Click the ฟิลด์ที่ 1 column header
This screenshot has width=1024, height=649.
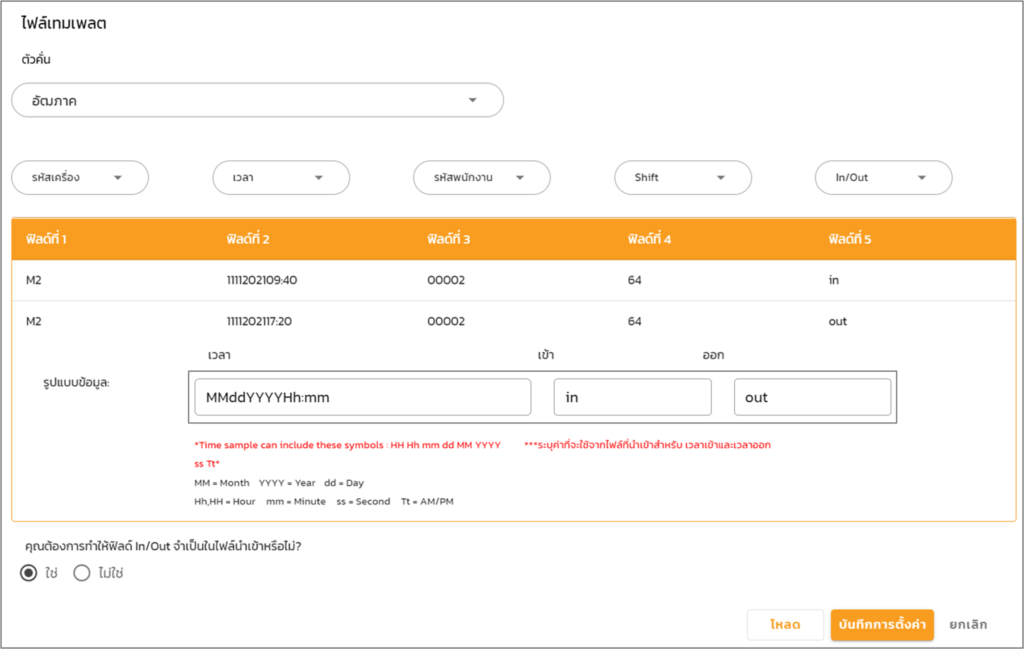tap(46, 240)
